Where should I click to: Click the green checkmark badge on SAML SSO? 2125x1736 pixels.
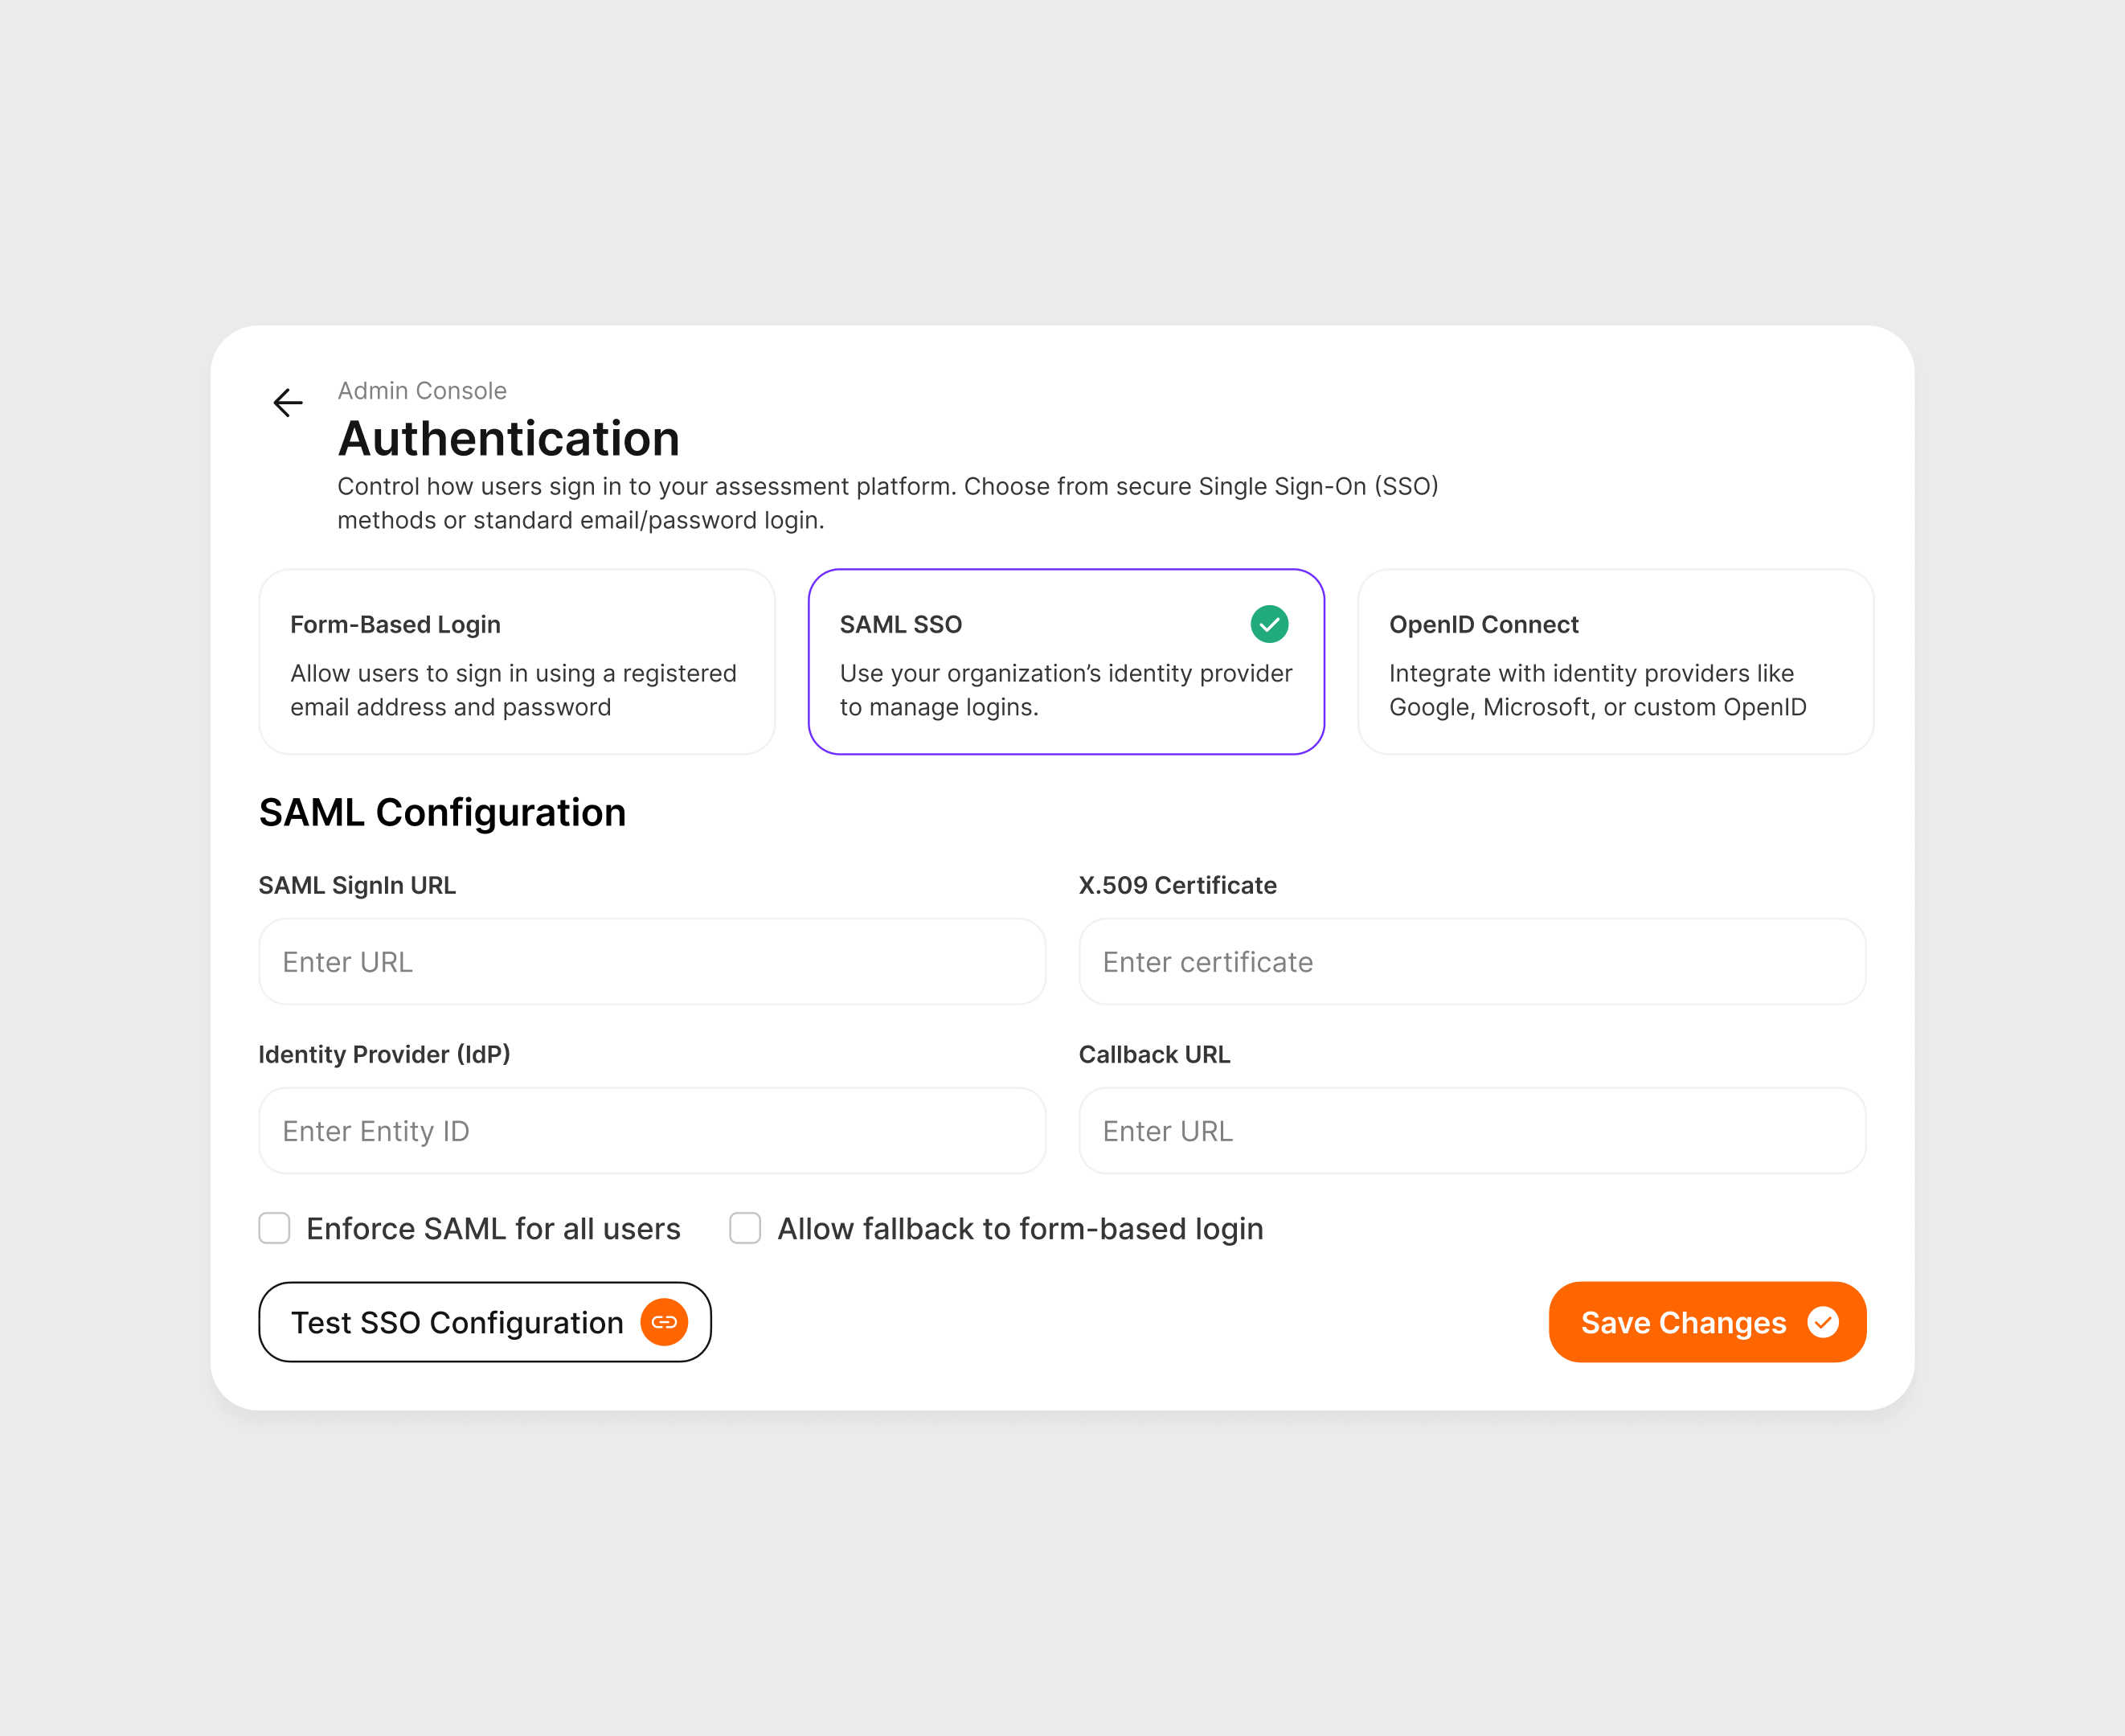coord(1270,624)
